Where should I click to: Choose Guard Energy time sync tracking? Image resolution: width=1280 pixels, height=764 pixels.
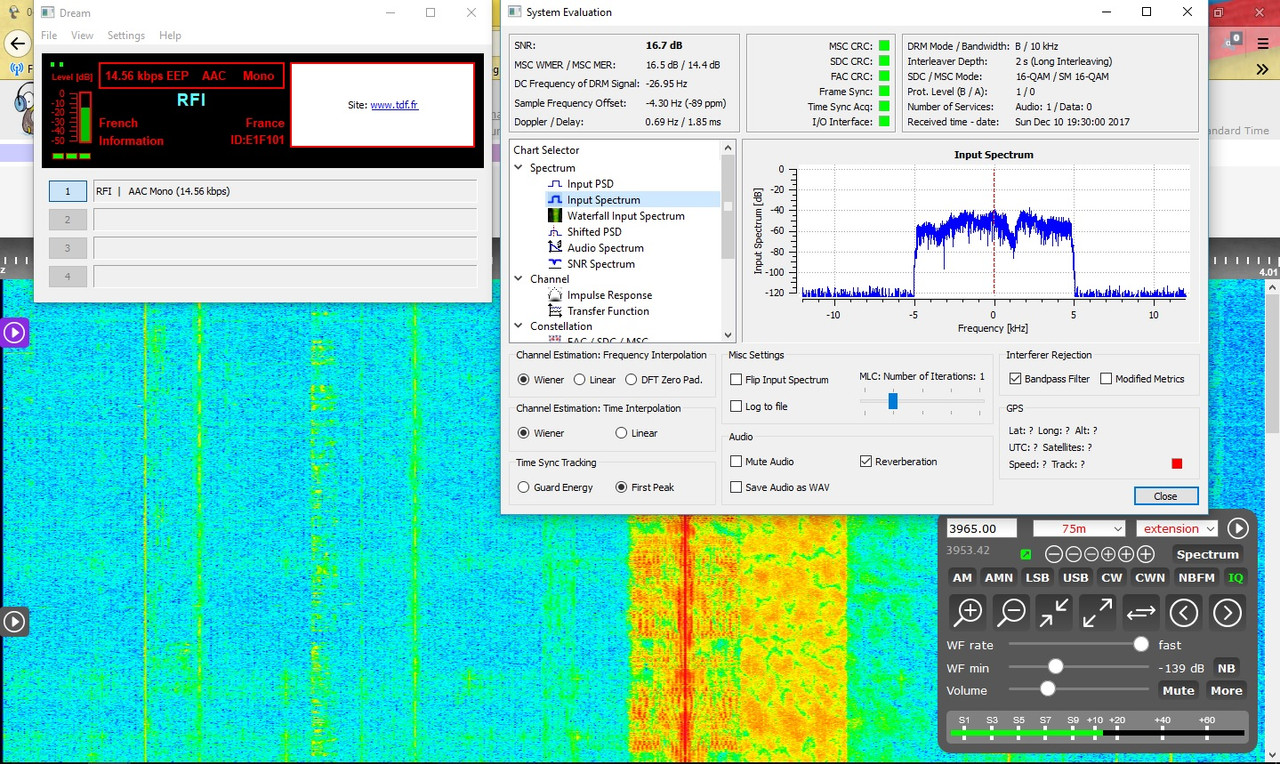tap(523, 487)
